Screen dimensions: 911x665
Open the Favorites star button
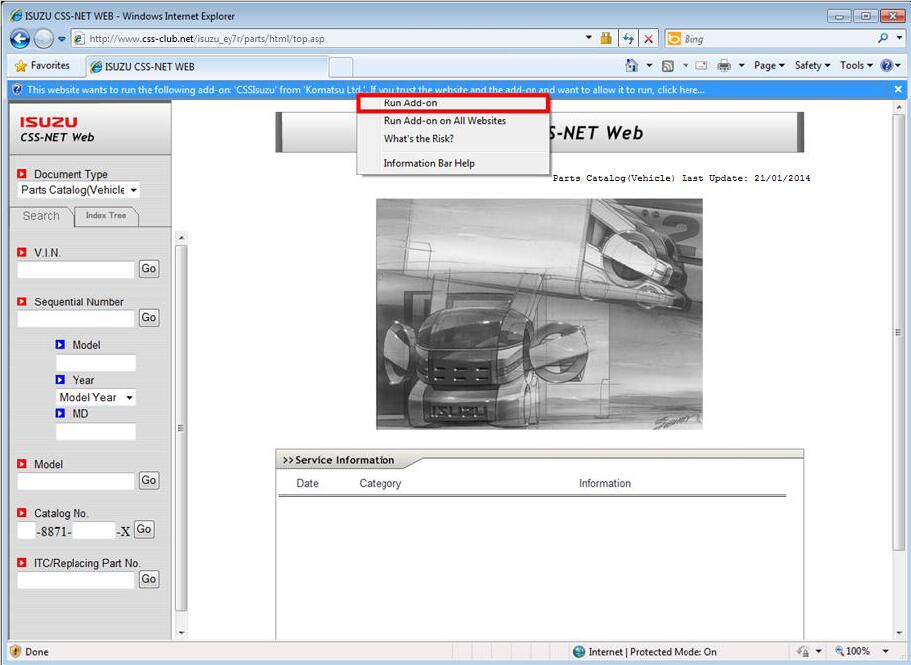[42, 66]
